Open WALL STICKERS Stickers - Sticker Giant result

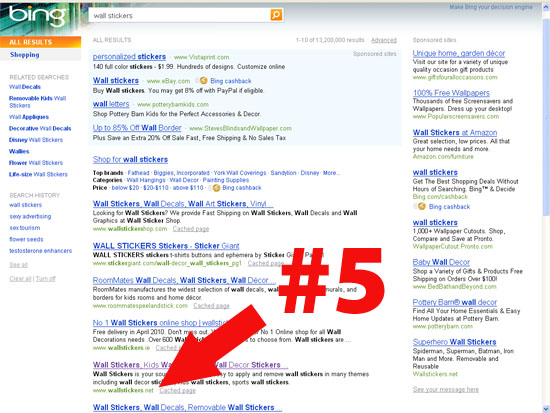166,246
